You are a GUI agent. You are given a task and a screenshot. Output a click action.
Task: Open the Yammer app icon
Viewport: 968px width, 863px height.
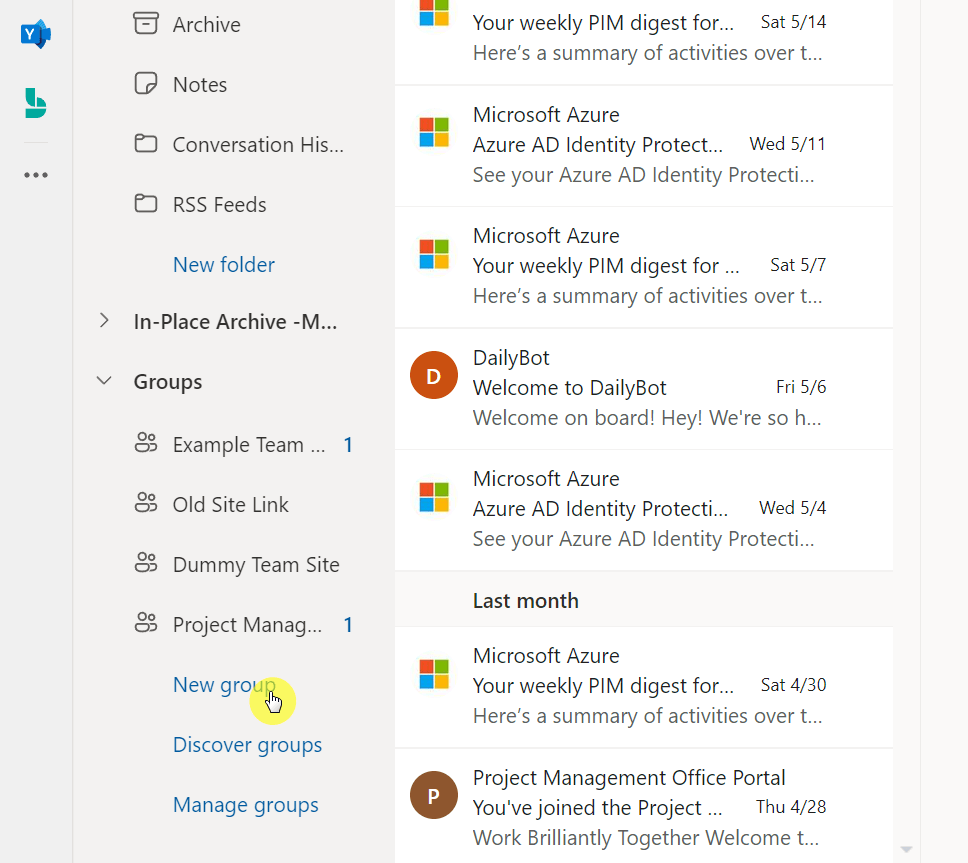(x=36, y=34)
